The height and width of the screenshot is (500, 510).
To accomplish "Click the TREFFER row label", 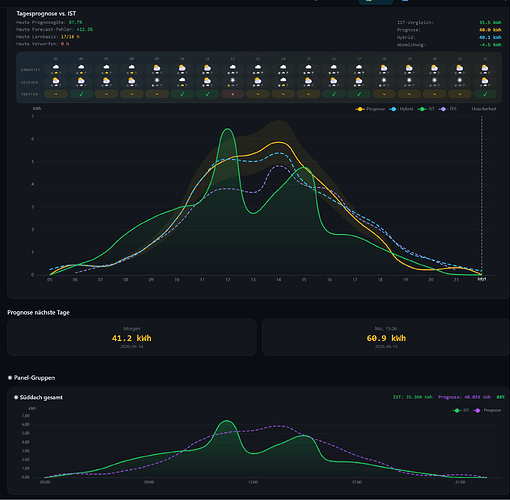I will point(30,94).
